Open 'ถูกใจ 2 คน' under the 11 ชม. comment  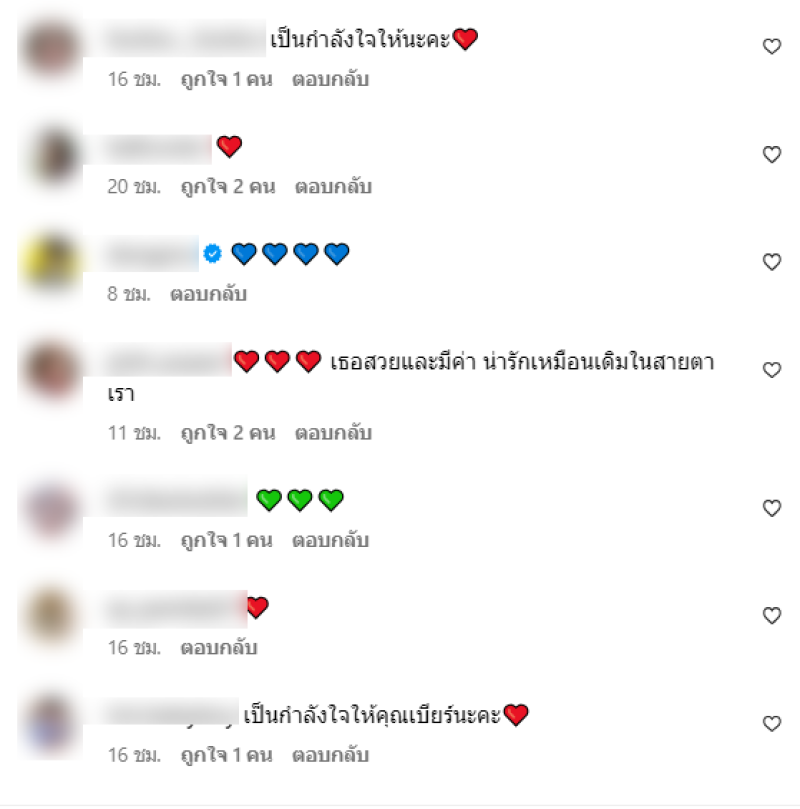tap(228, 433)
